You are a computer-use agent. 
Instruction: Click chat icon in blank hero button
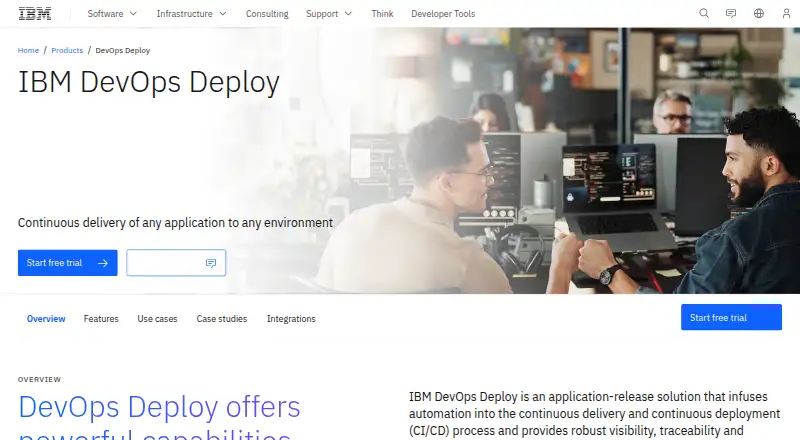[211, 263]
